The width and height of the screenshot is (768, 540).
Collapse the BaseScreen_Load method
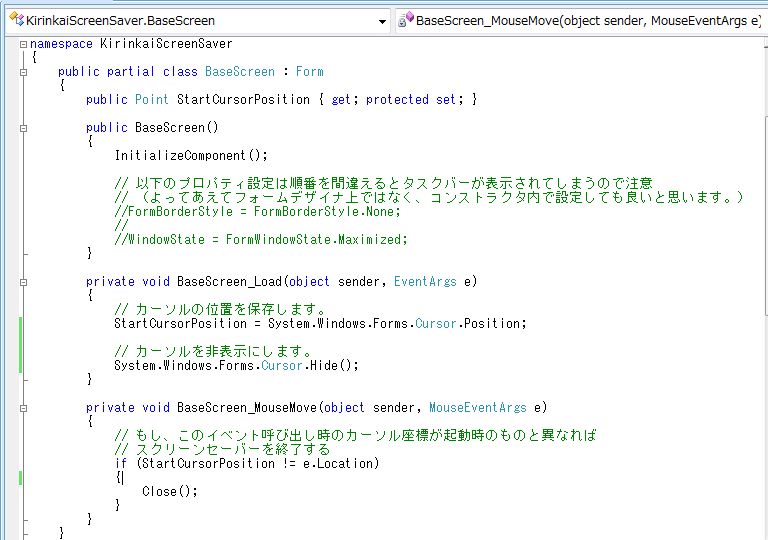(23, 282)
